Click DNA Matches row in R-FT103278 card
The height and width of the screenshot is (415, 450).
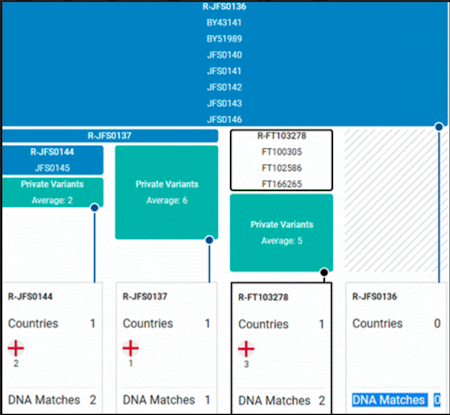[x=281, y=400]
